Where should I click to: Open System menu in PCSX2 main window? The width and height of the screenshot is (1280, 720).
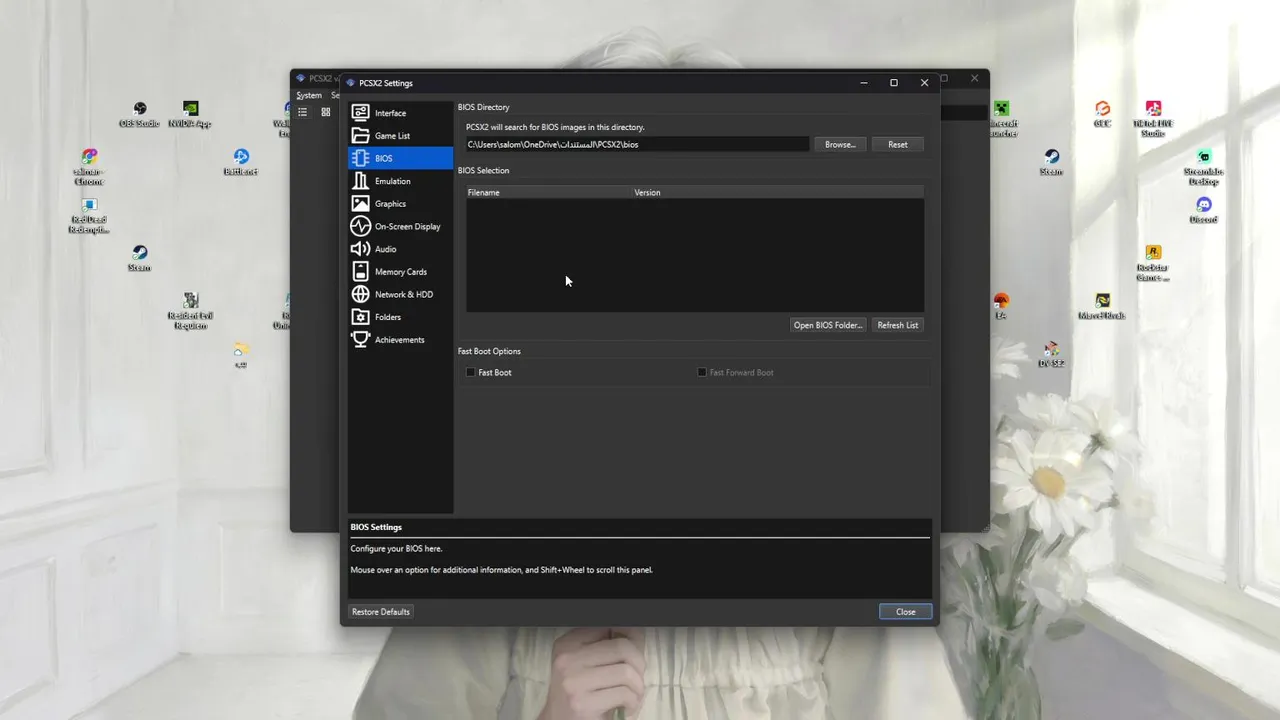[309, 95]
